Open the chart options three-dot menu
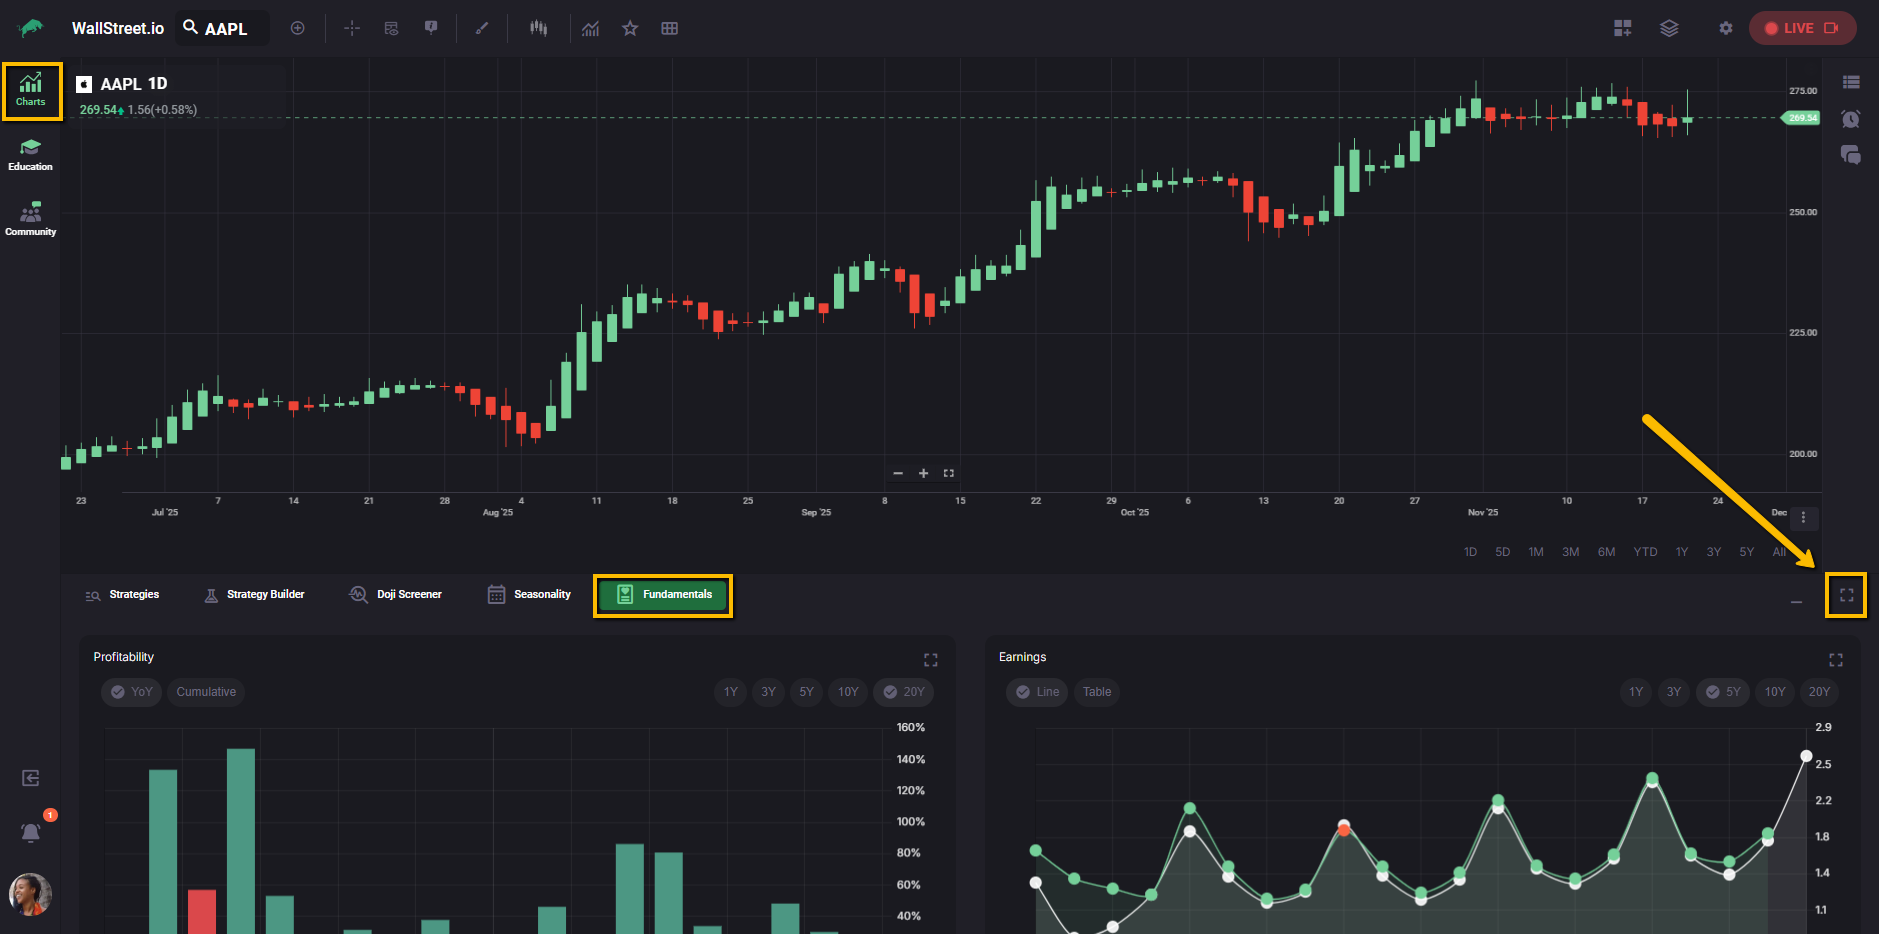This screenshot has width=1879, height=934. click(x=1803, y=518)
